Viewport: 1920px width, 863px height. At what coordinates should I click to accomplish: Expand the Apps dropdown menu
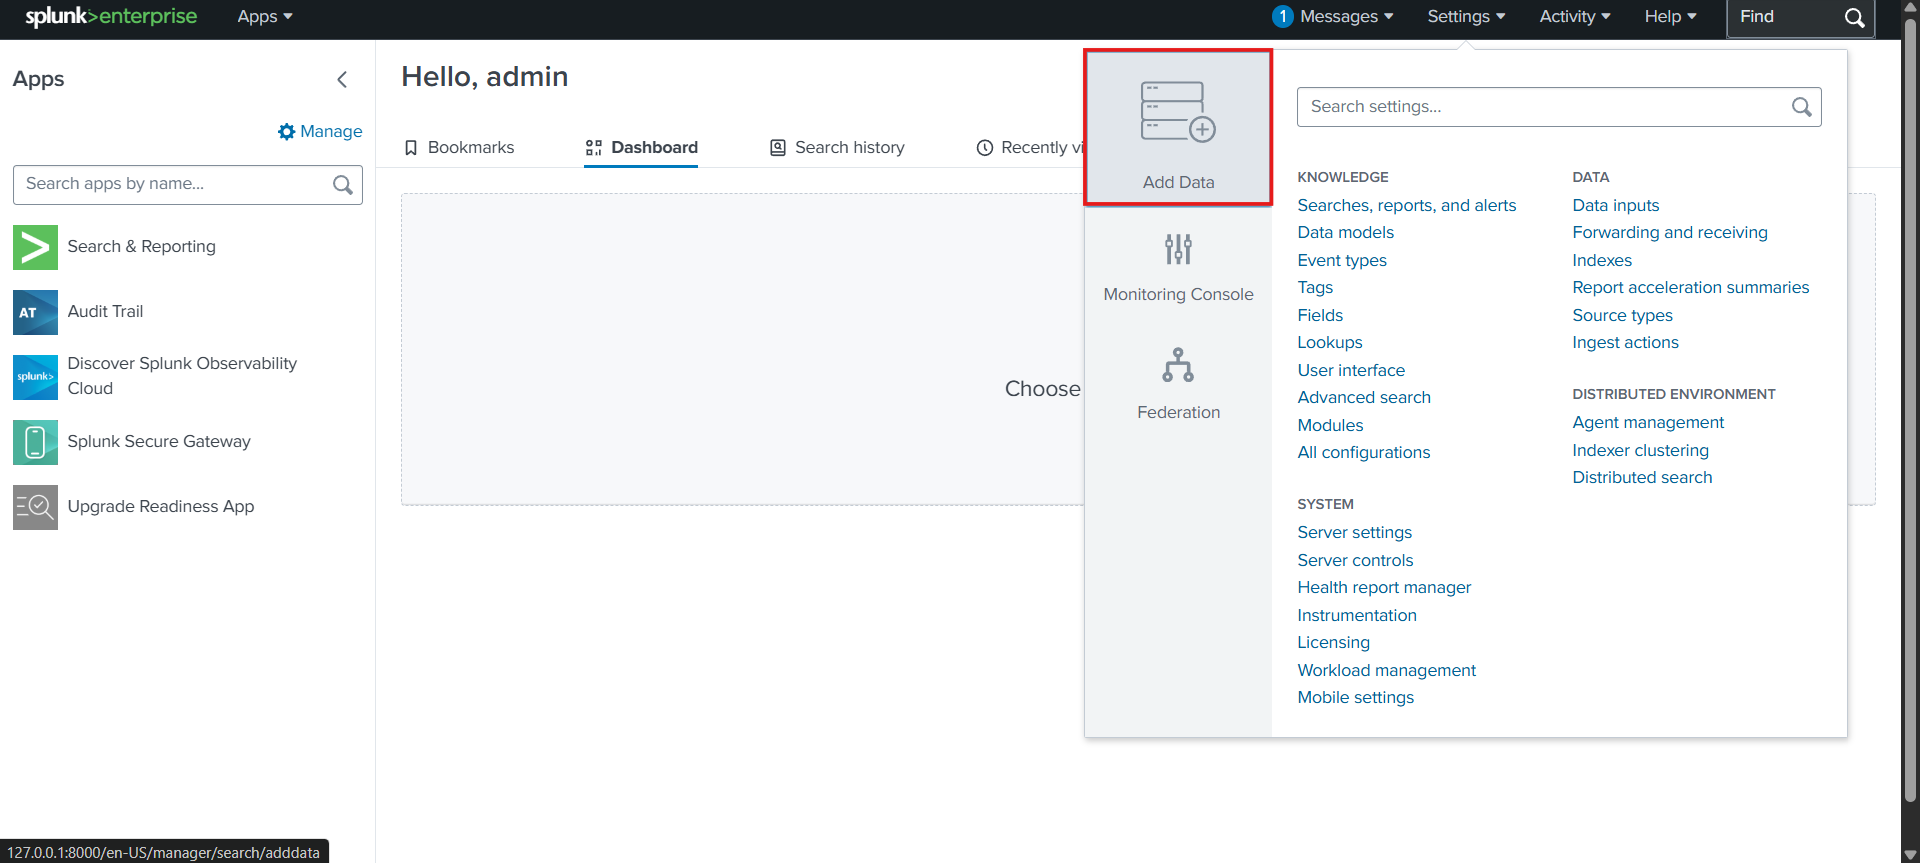pyautogui.click(x=265, y=17)
